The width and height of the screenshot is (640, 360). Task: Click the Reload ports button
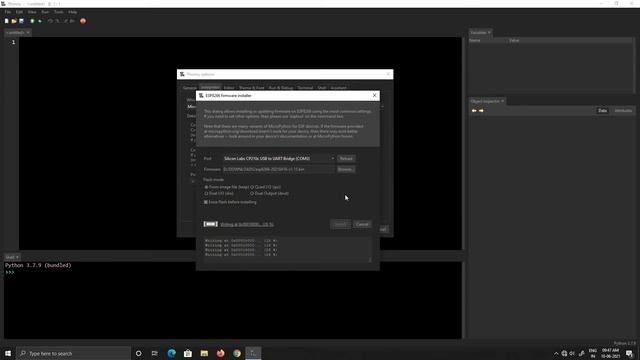point(346,158)
